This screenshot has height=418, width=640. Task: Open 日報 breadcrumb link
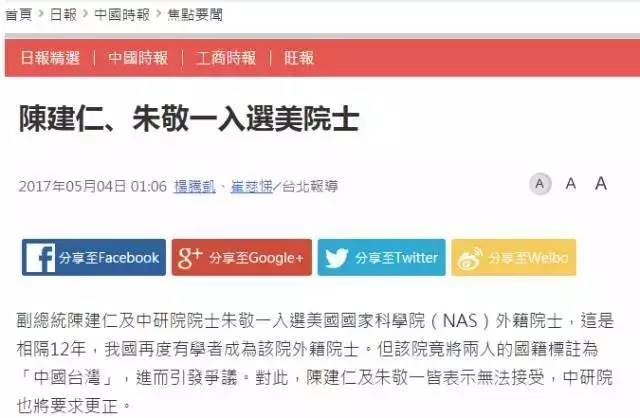(x=63, y=15)
